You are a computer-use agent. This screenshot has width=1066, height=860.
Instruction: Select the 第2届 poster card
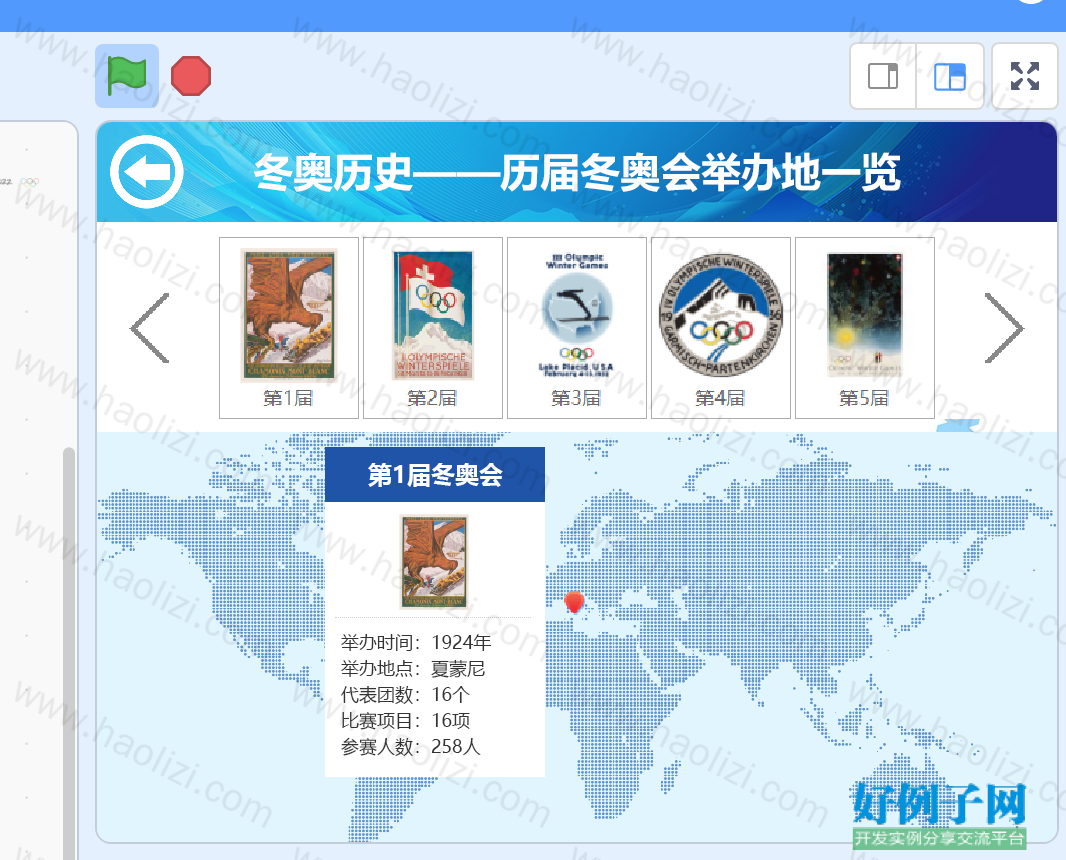click(x=432, y=328)
